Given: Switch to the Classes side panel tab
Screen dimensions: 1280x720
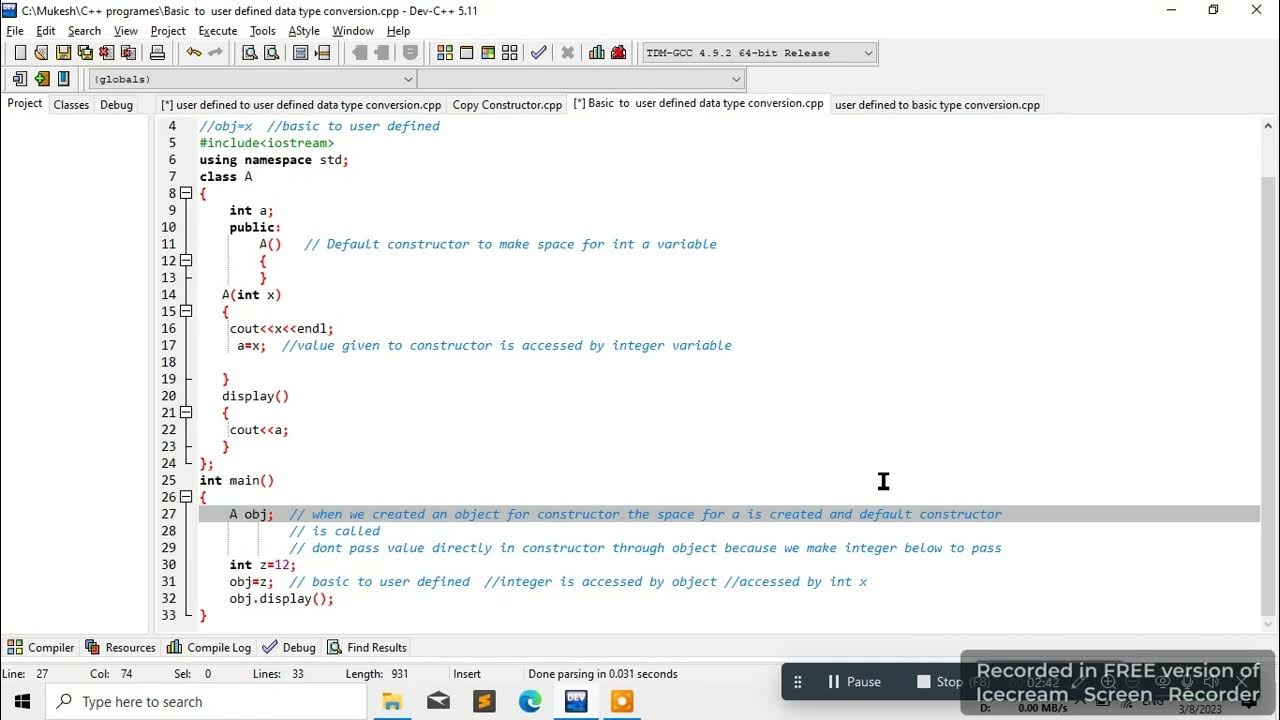Looking at the screenshot, I should pos(71,104).
